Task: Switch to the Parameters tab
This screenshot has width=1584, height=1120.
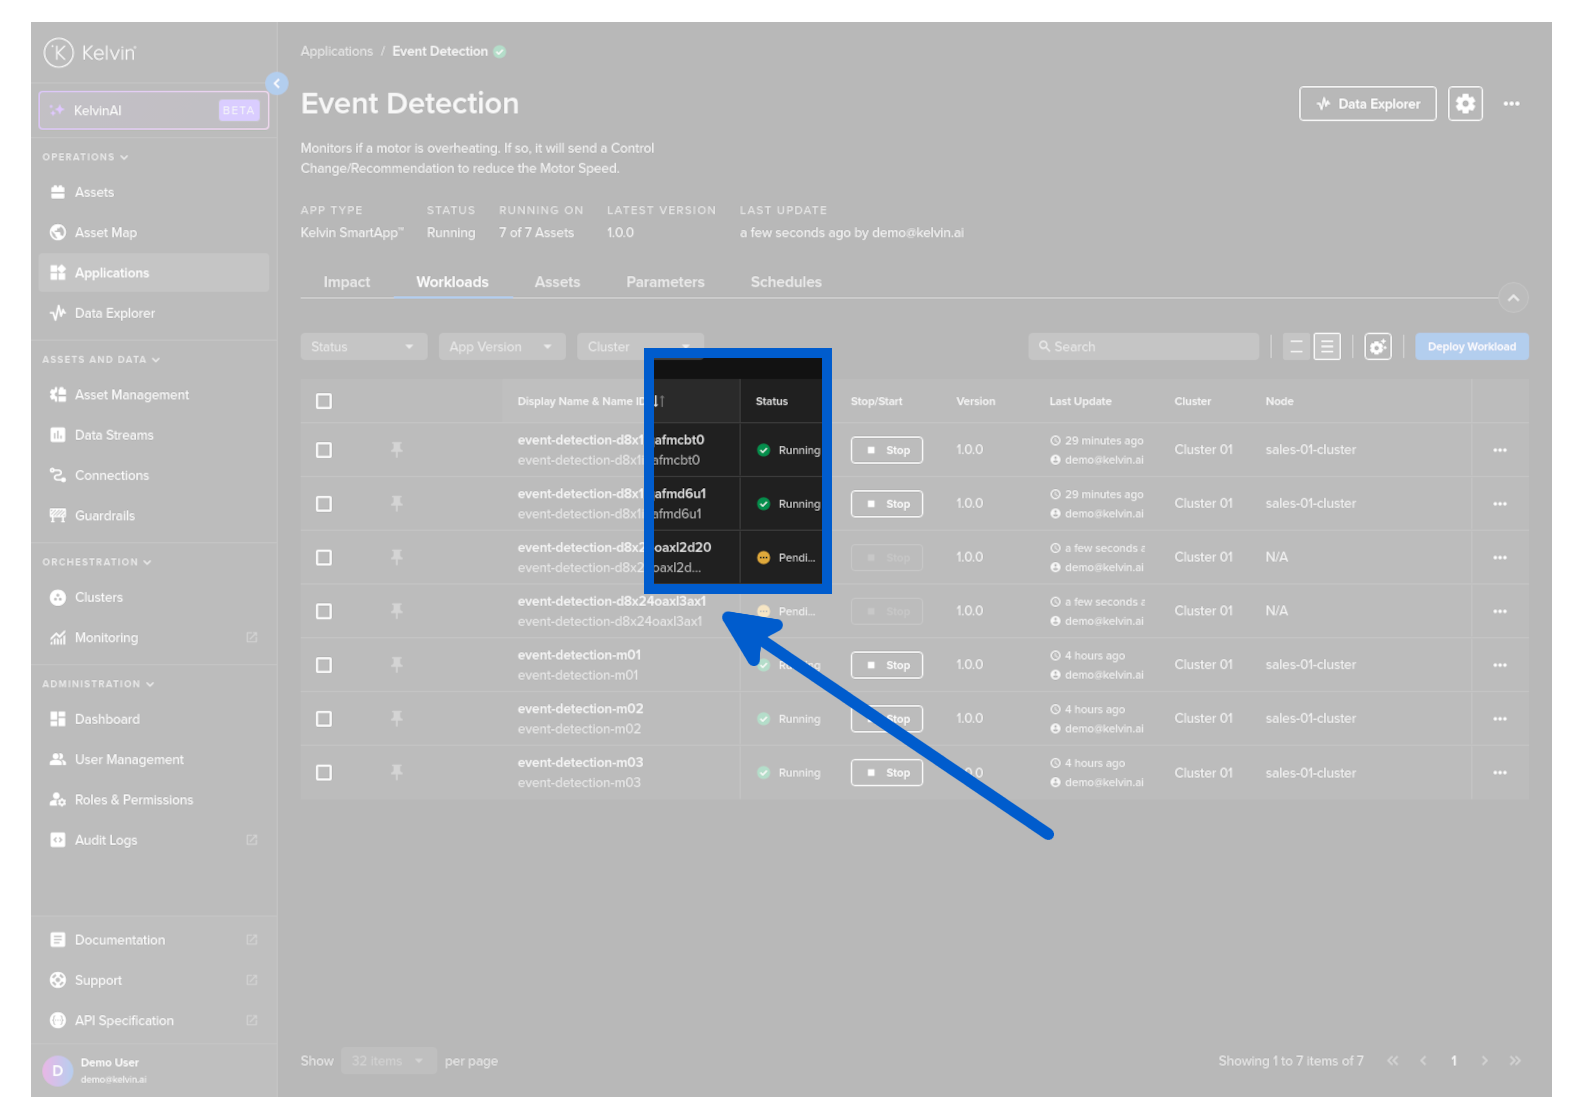Action: [665, 282]
